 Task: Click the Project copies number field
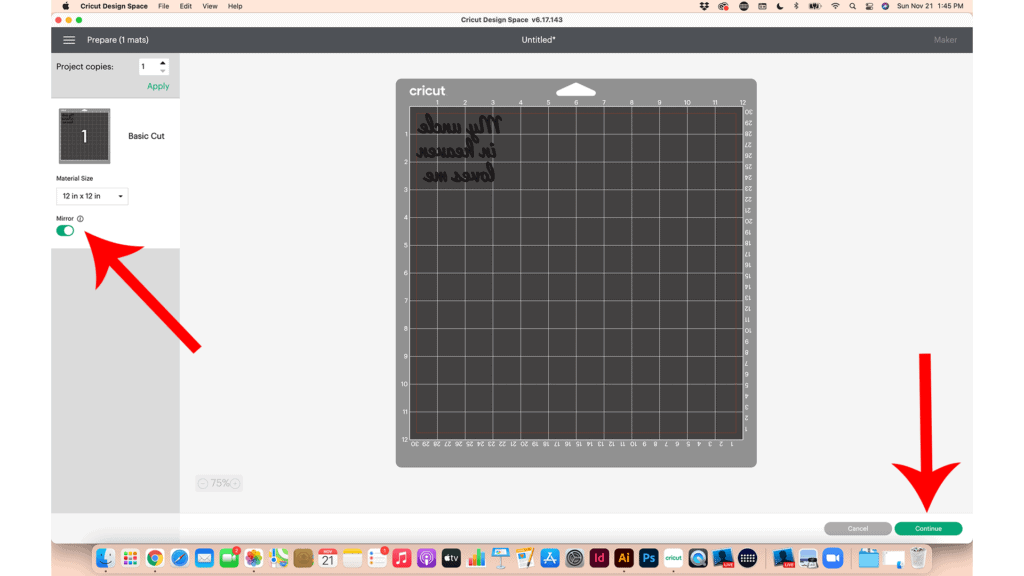(148, 67)
